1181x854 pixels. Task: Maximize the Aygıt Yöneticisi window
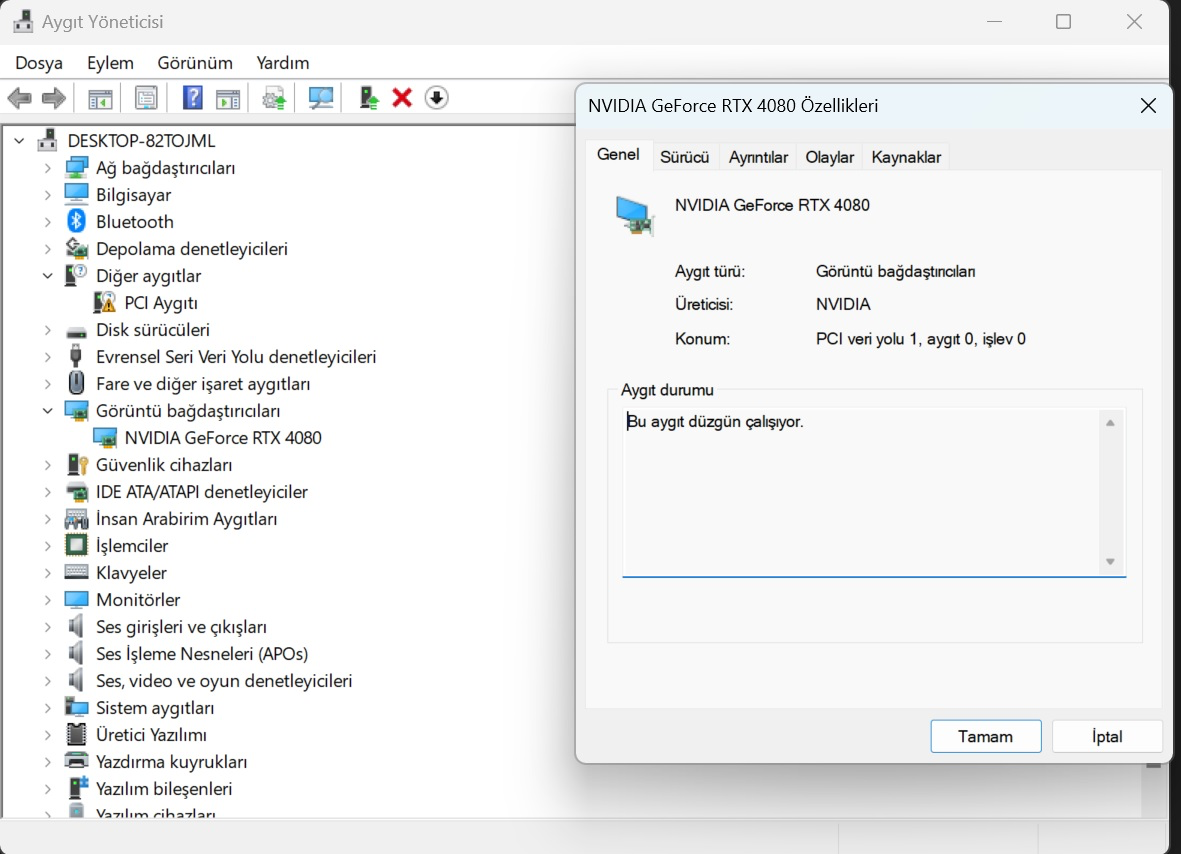[x=1064, y=22]
